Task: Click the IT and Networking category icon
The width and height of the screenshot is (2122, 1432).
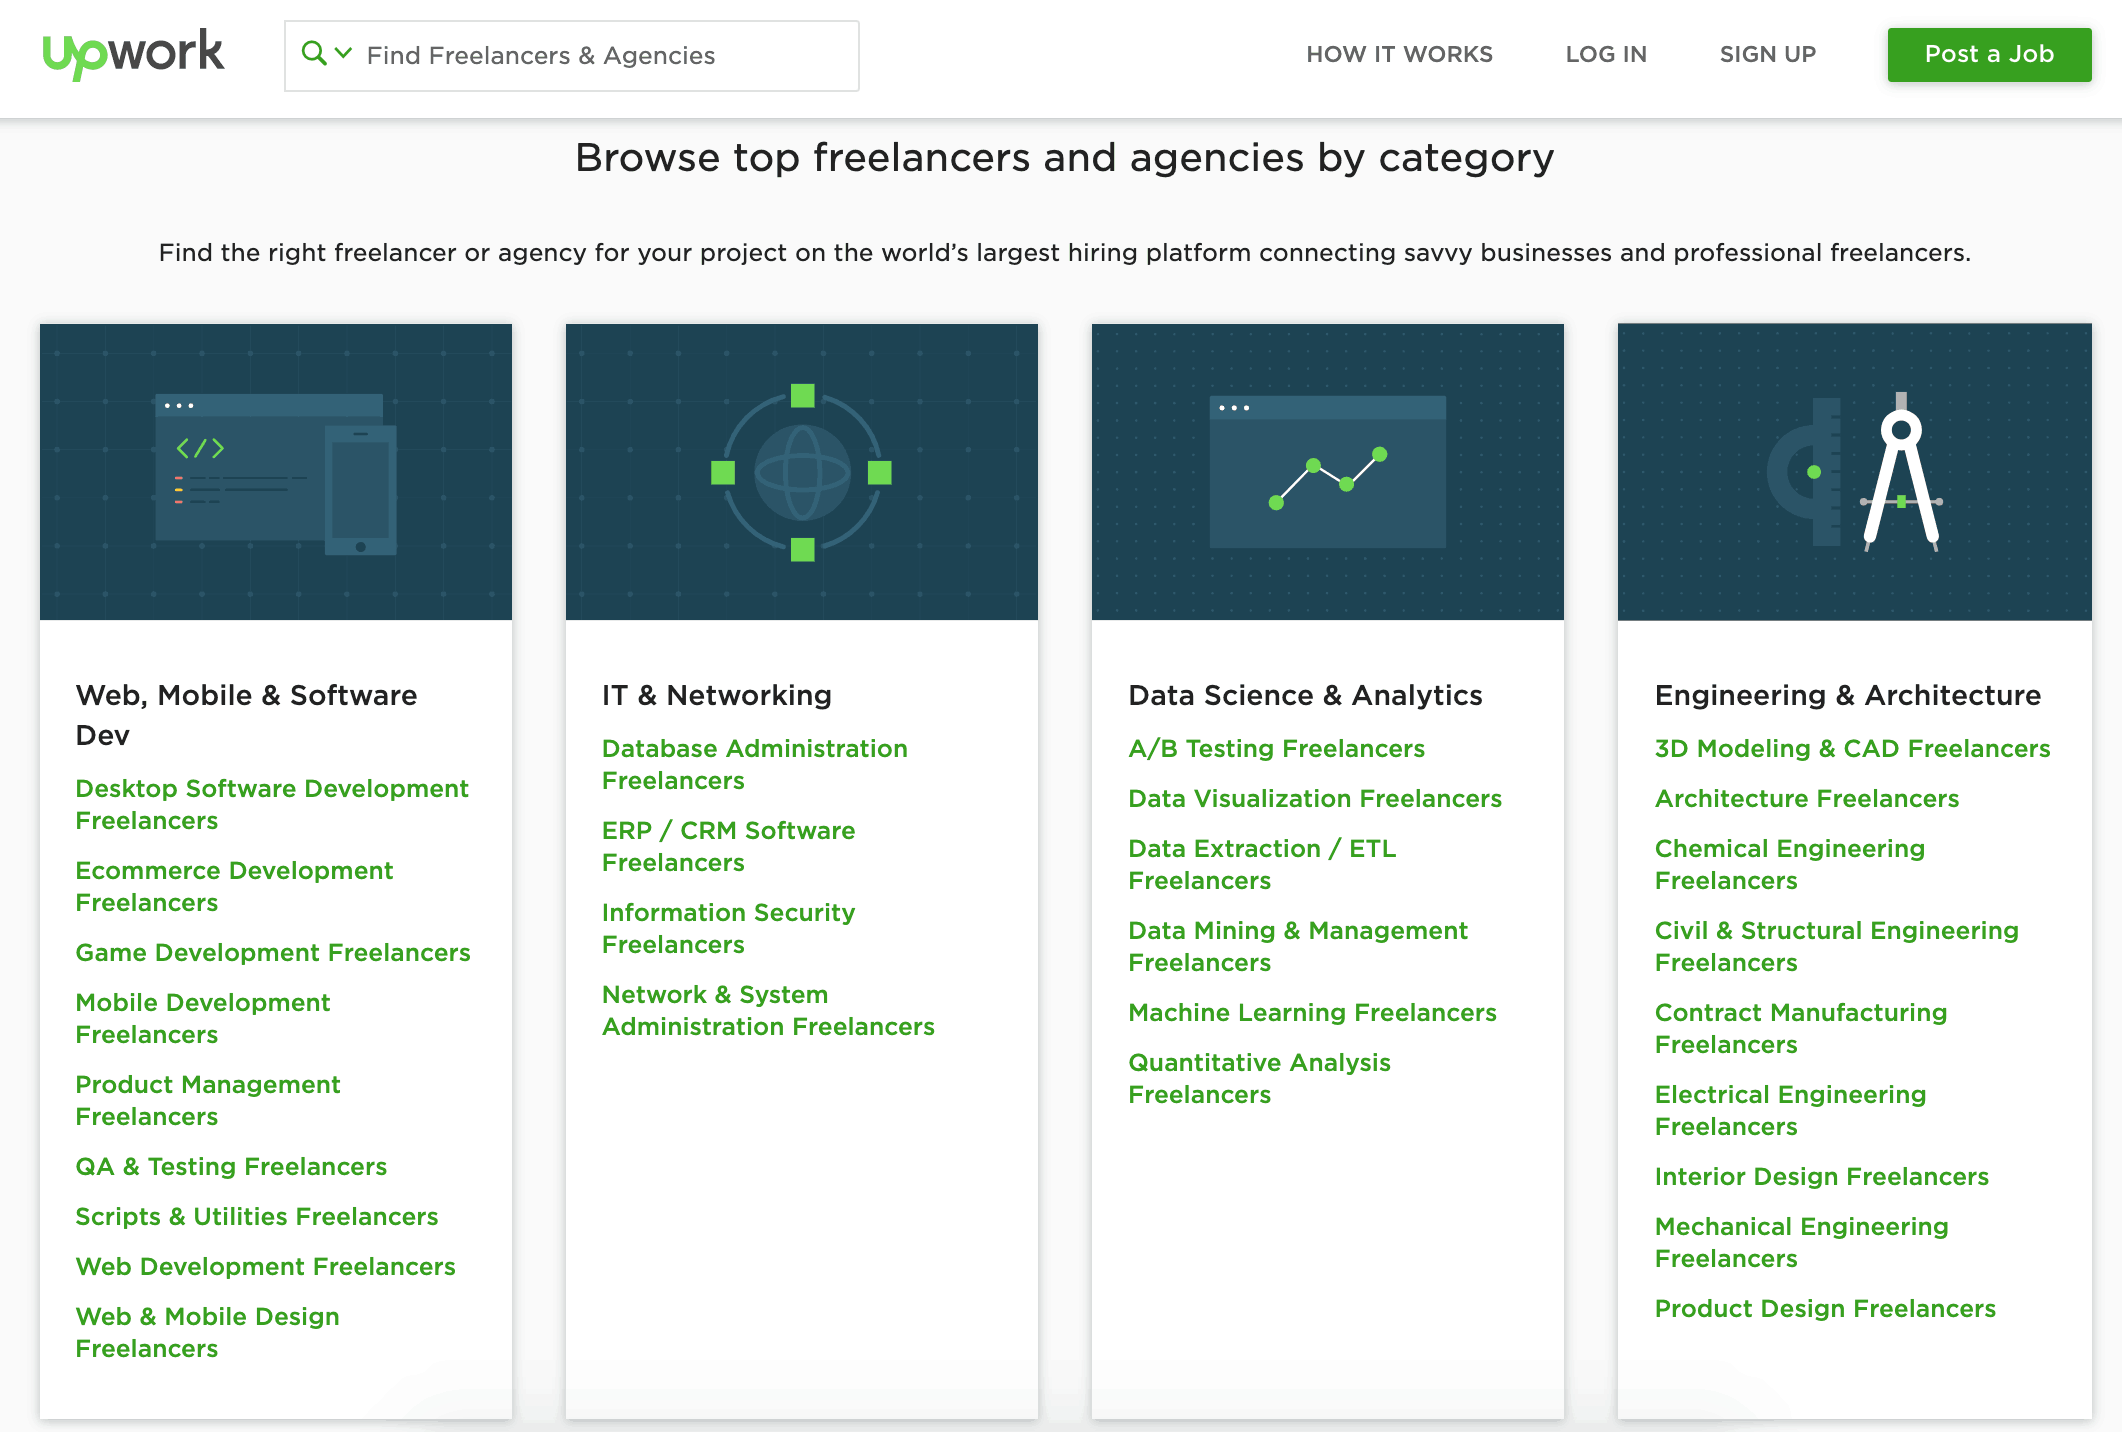Action: point(802,471)
